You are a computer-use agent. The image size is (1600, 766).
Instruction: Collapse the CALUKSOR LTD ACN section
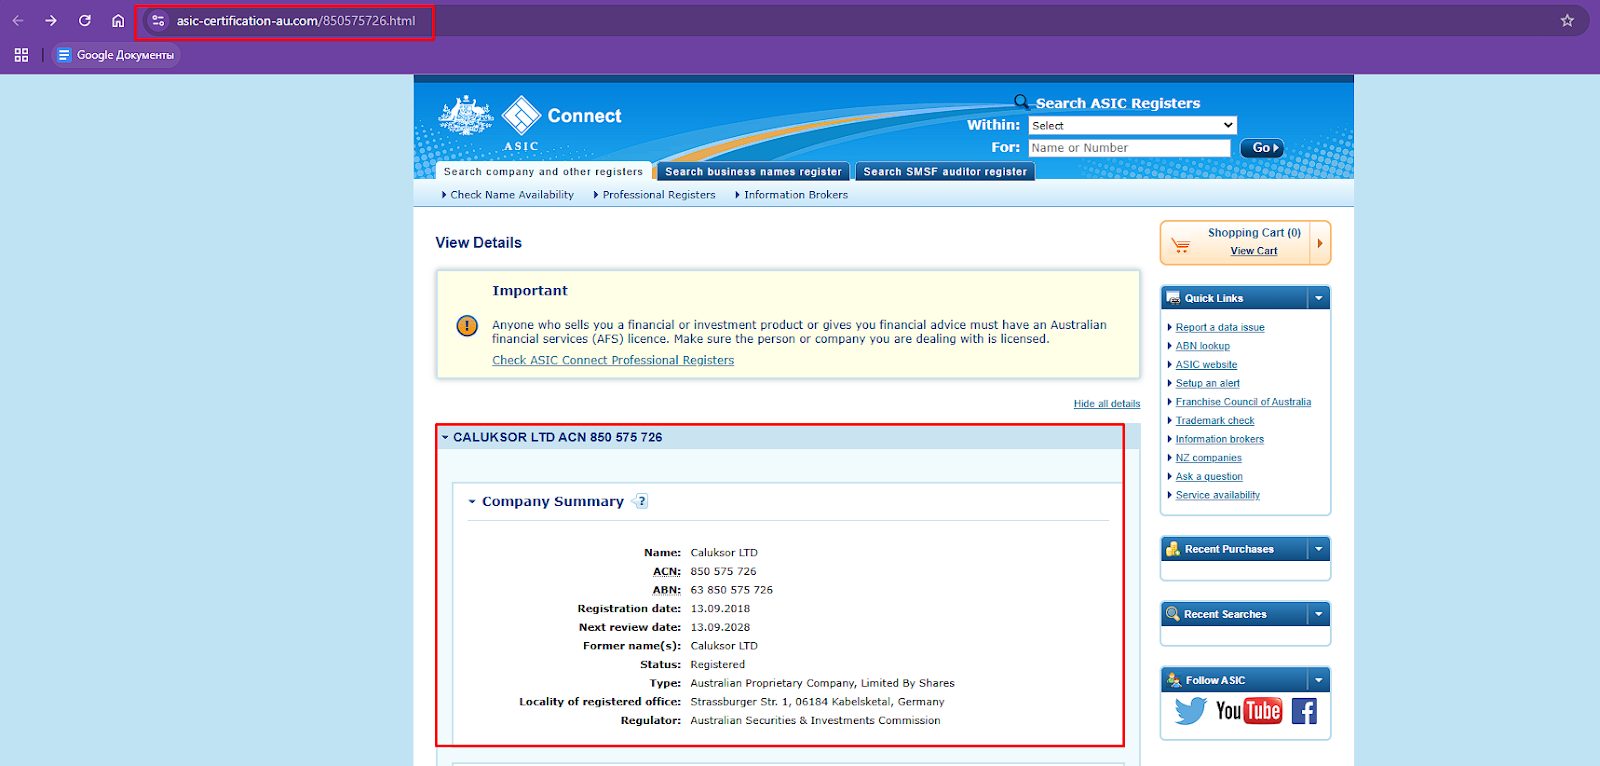pos(446,437)
